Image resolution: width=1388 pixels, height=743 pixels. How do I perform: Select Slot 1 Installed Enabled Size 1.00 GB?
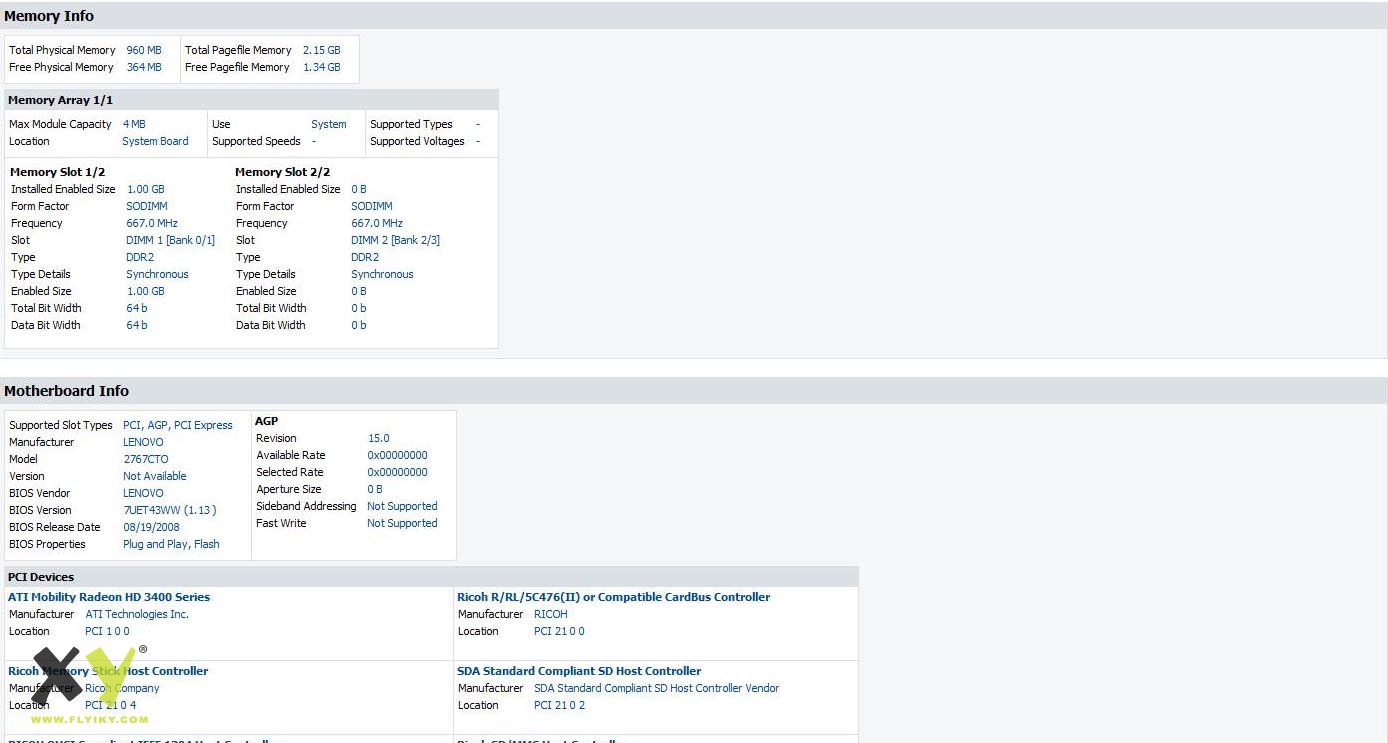[145, 189]
